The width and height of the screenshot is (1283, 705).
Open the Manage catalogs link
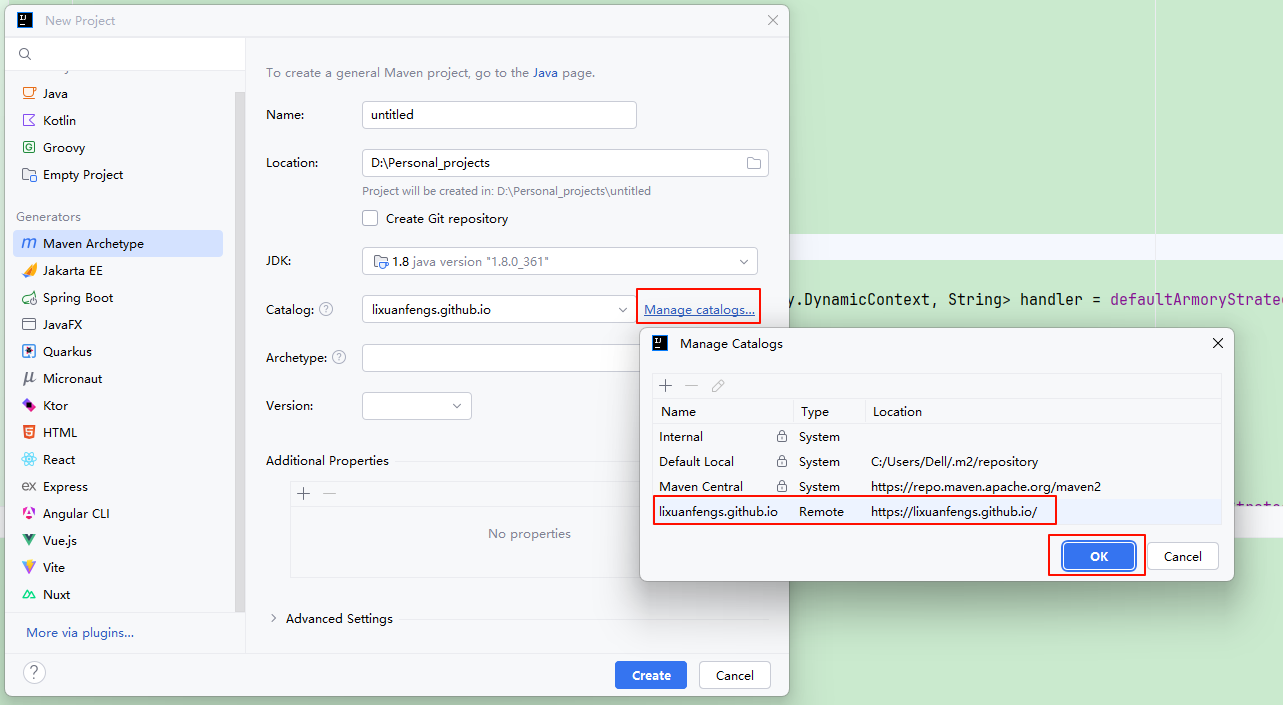point(699,310)
